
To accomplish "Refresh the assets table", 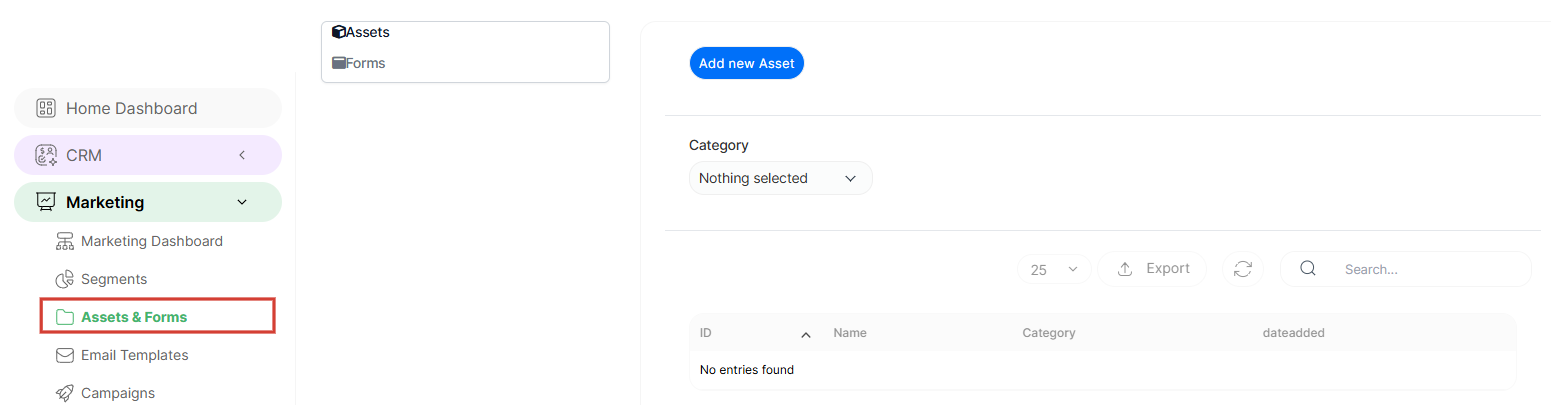I will pyautogui.click(x=1243, y=269).
